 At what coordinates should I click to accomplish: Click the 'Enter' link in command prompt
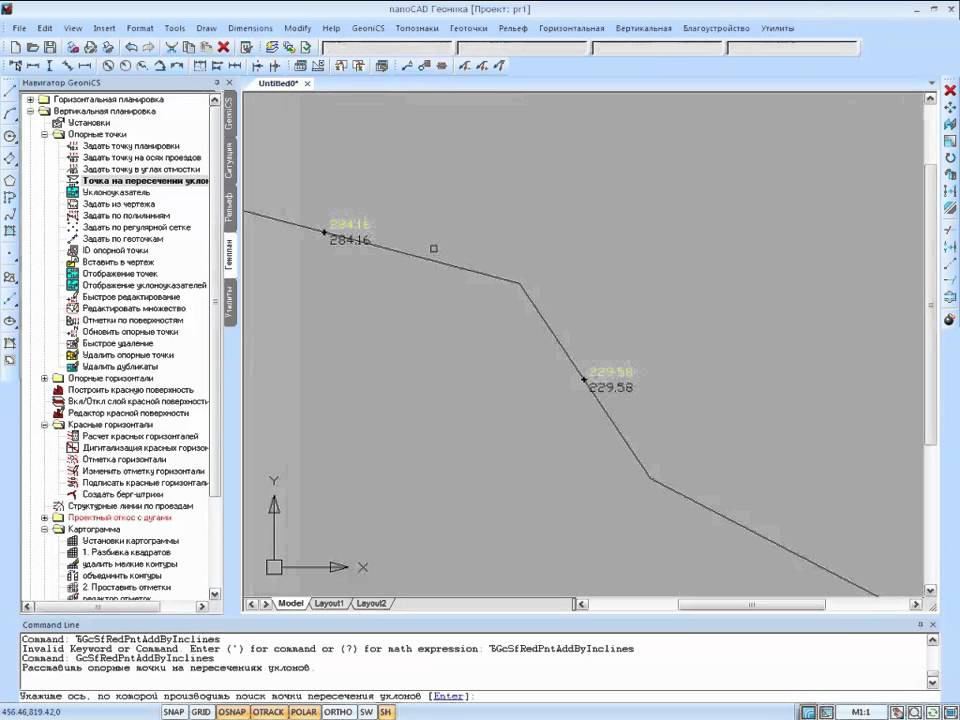coord(448,696)
